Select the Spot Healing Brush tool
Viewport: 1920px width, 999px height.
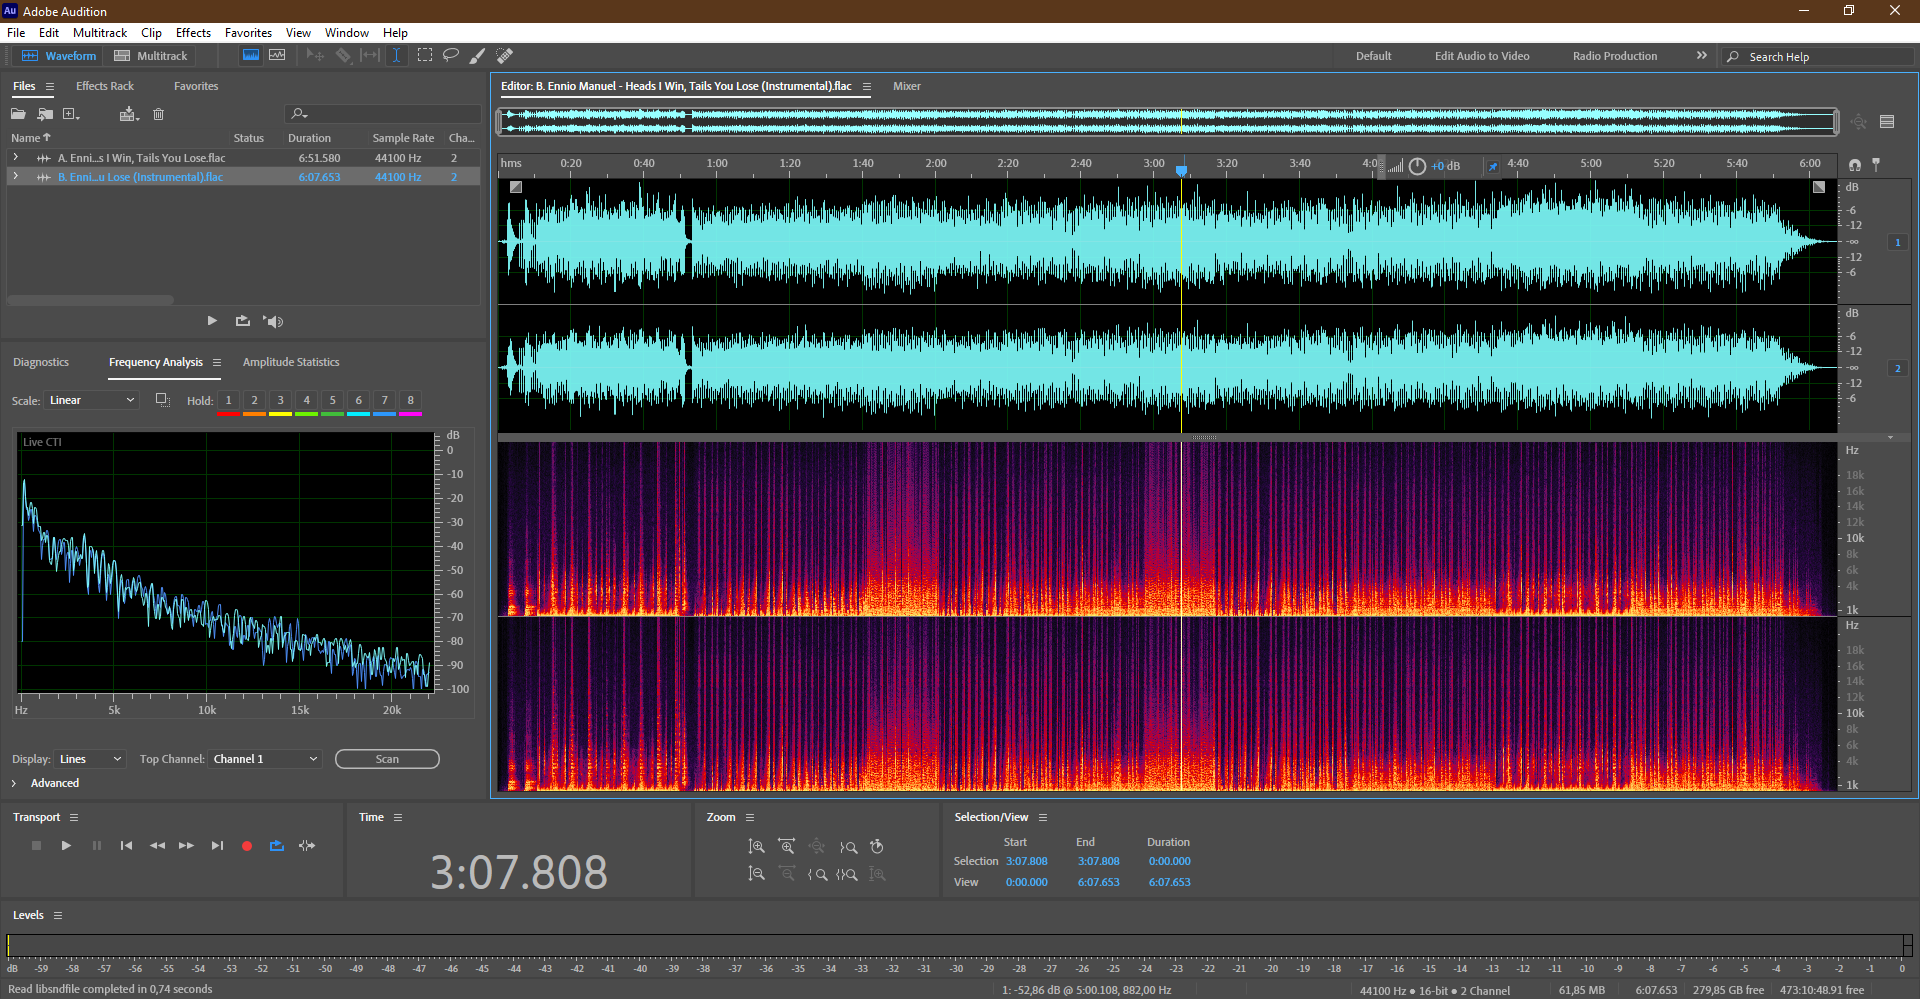coord(505,56)
